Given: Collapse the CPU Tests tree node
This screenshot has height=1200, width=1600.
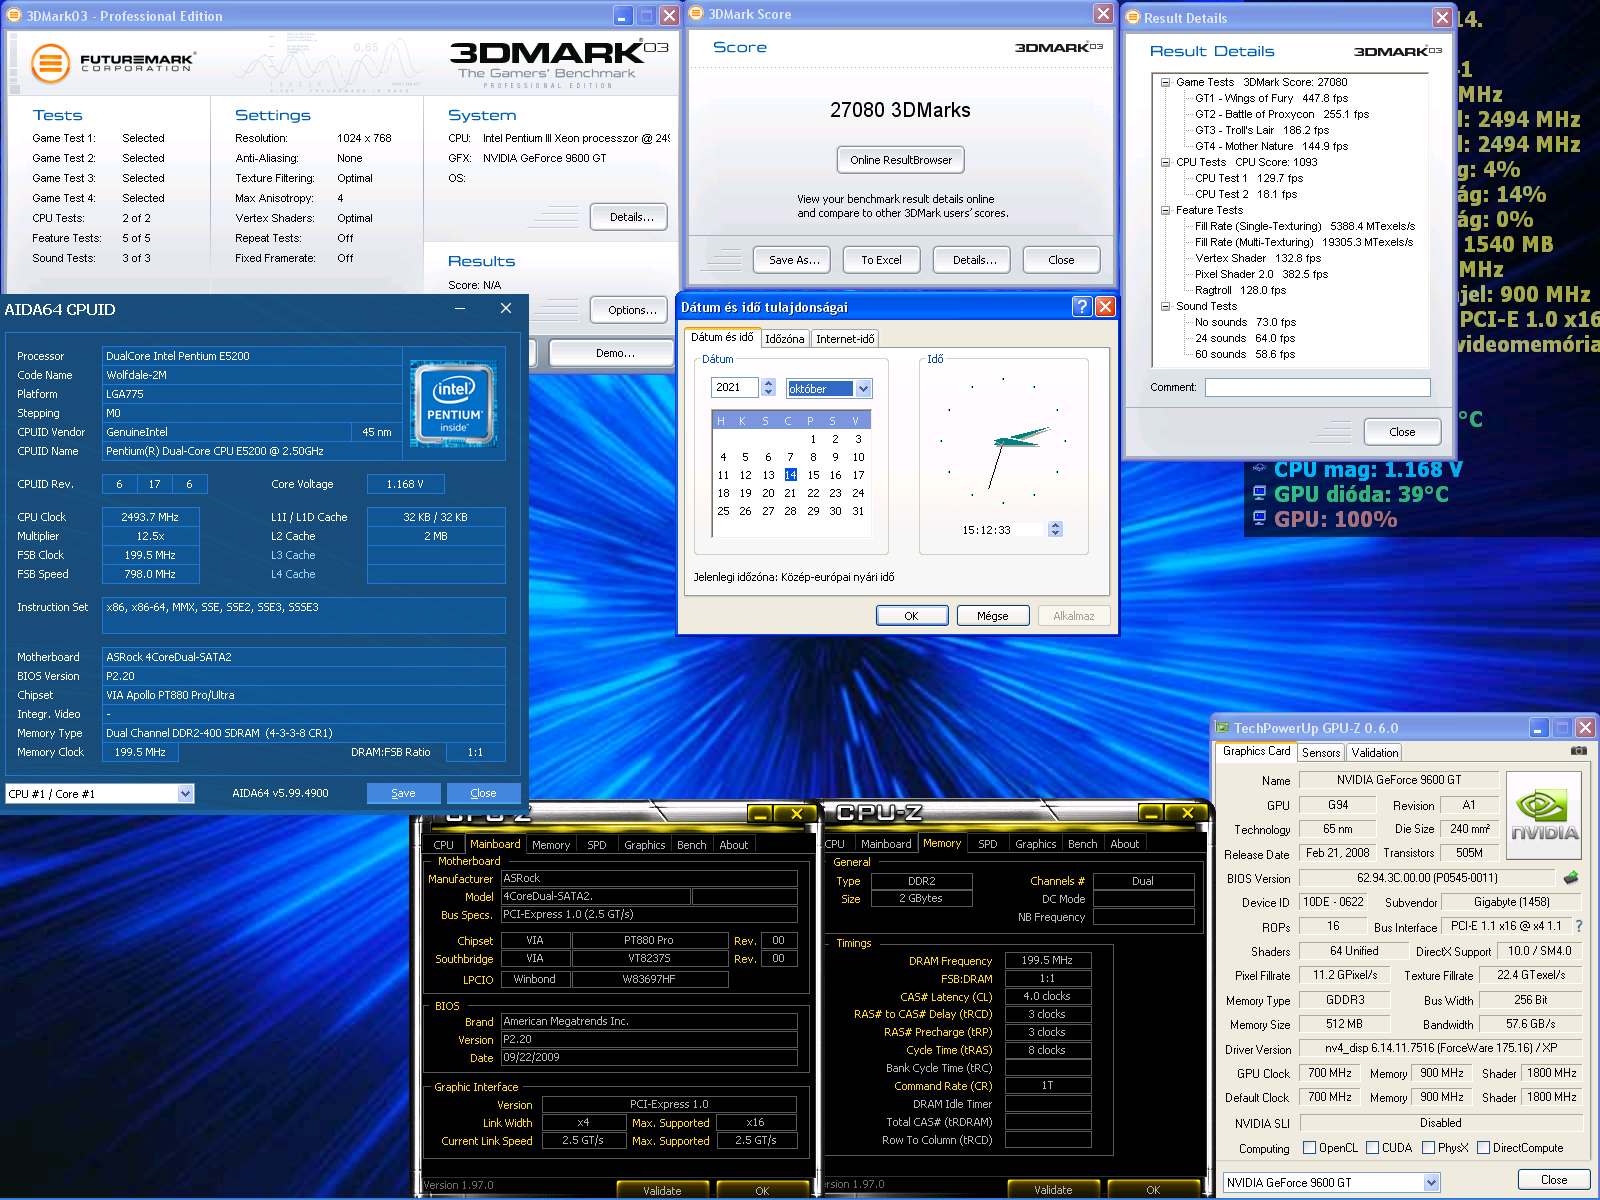Looking at the screenshot, I should pyautogui.click(x=1166, y=162).
